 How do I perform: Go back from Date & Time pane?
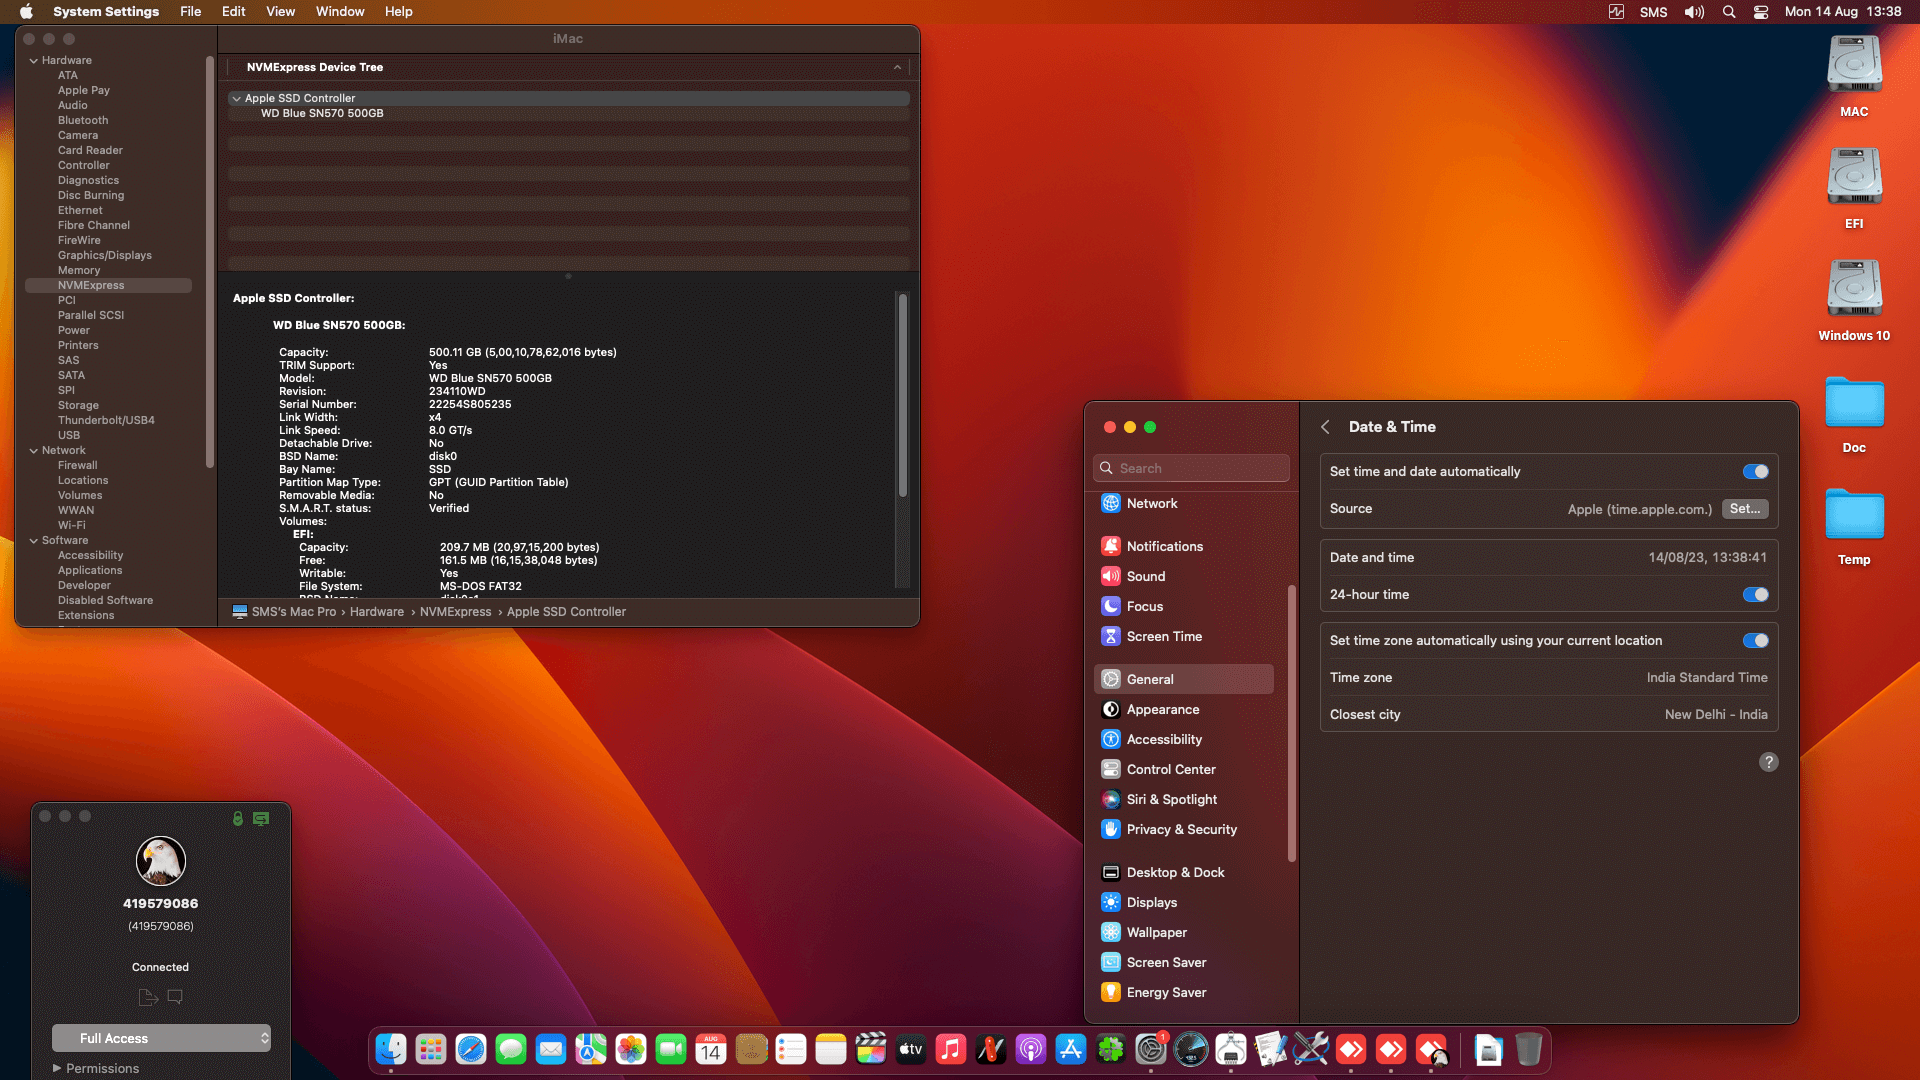pyautogui.click(x=1326, y=427)
